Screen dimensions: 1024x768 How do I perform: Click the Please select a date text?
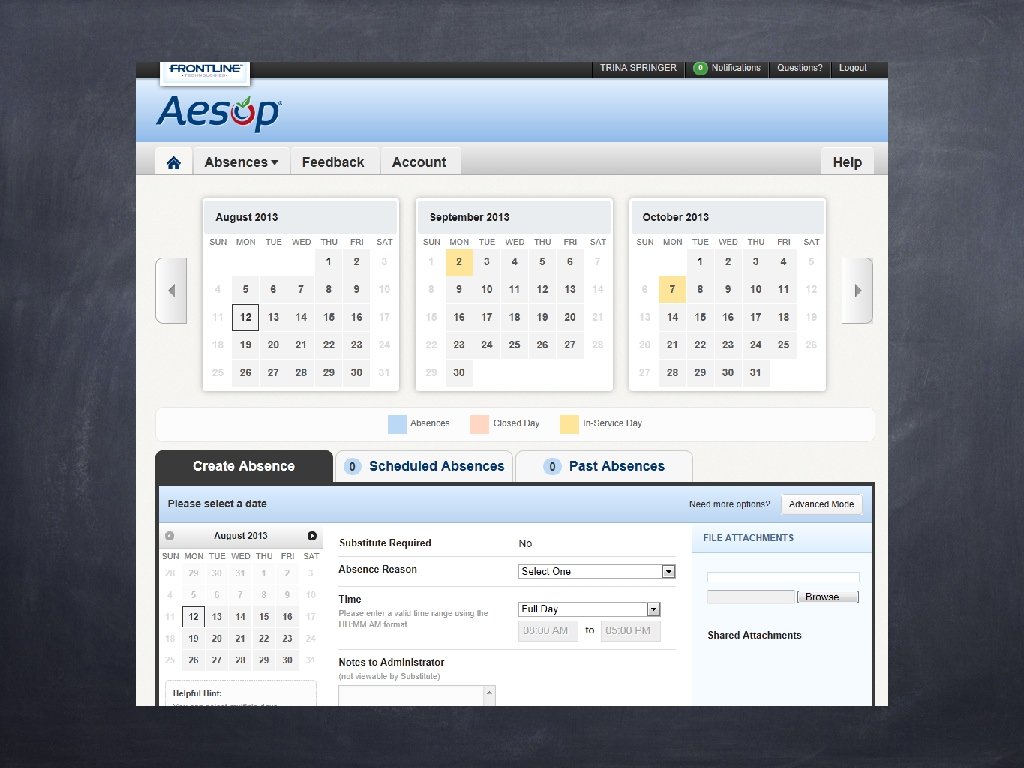pyautogui.click(x=217, y=504)
